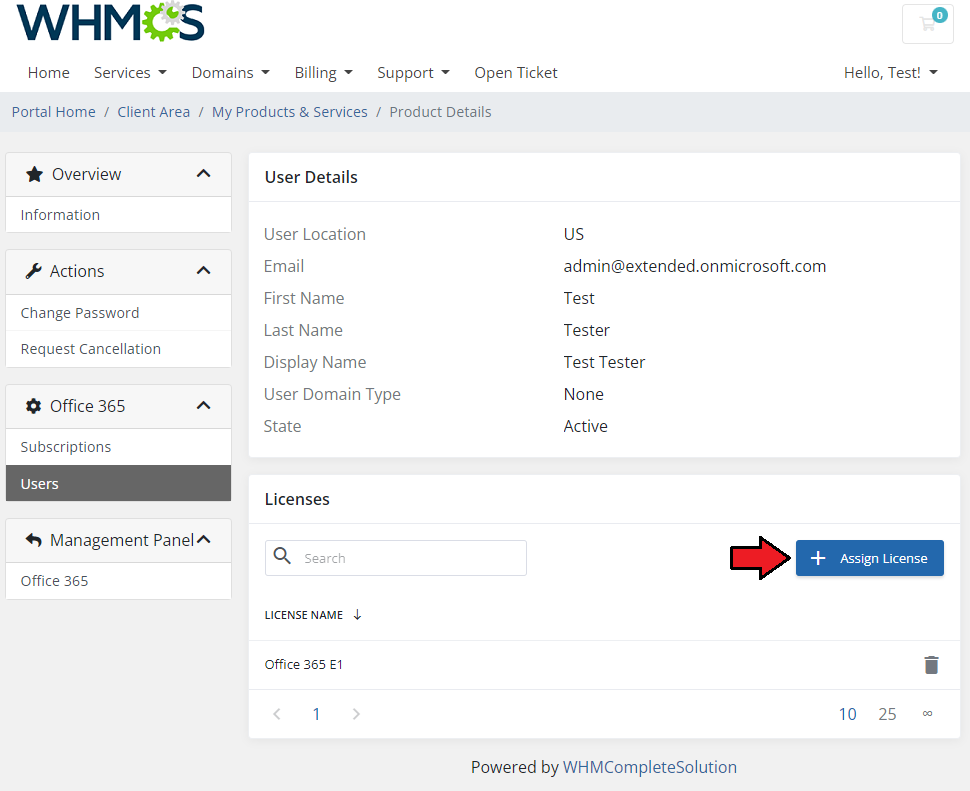
Task: Click the User Domain Type value None
Action: coord(583,394)
